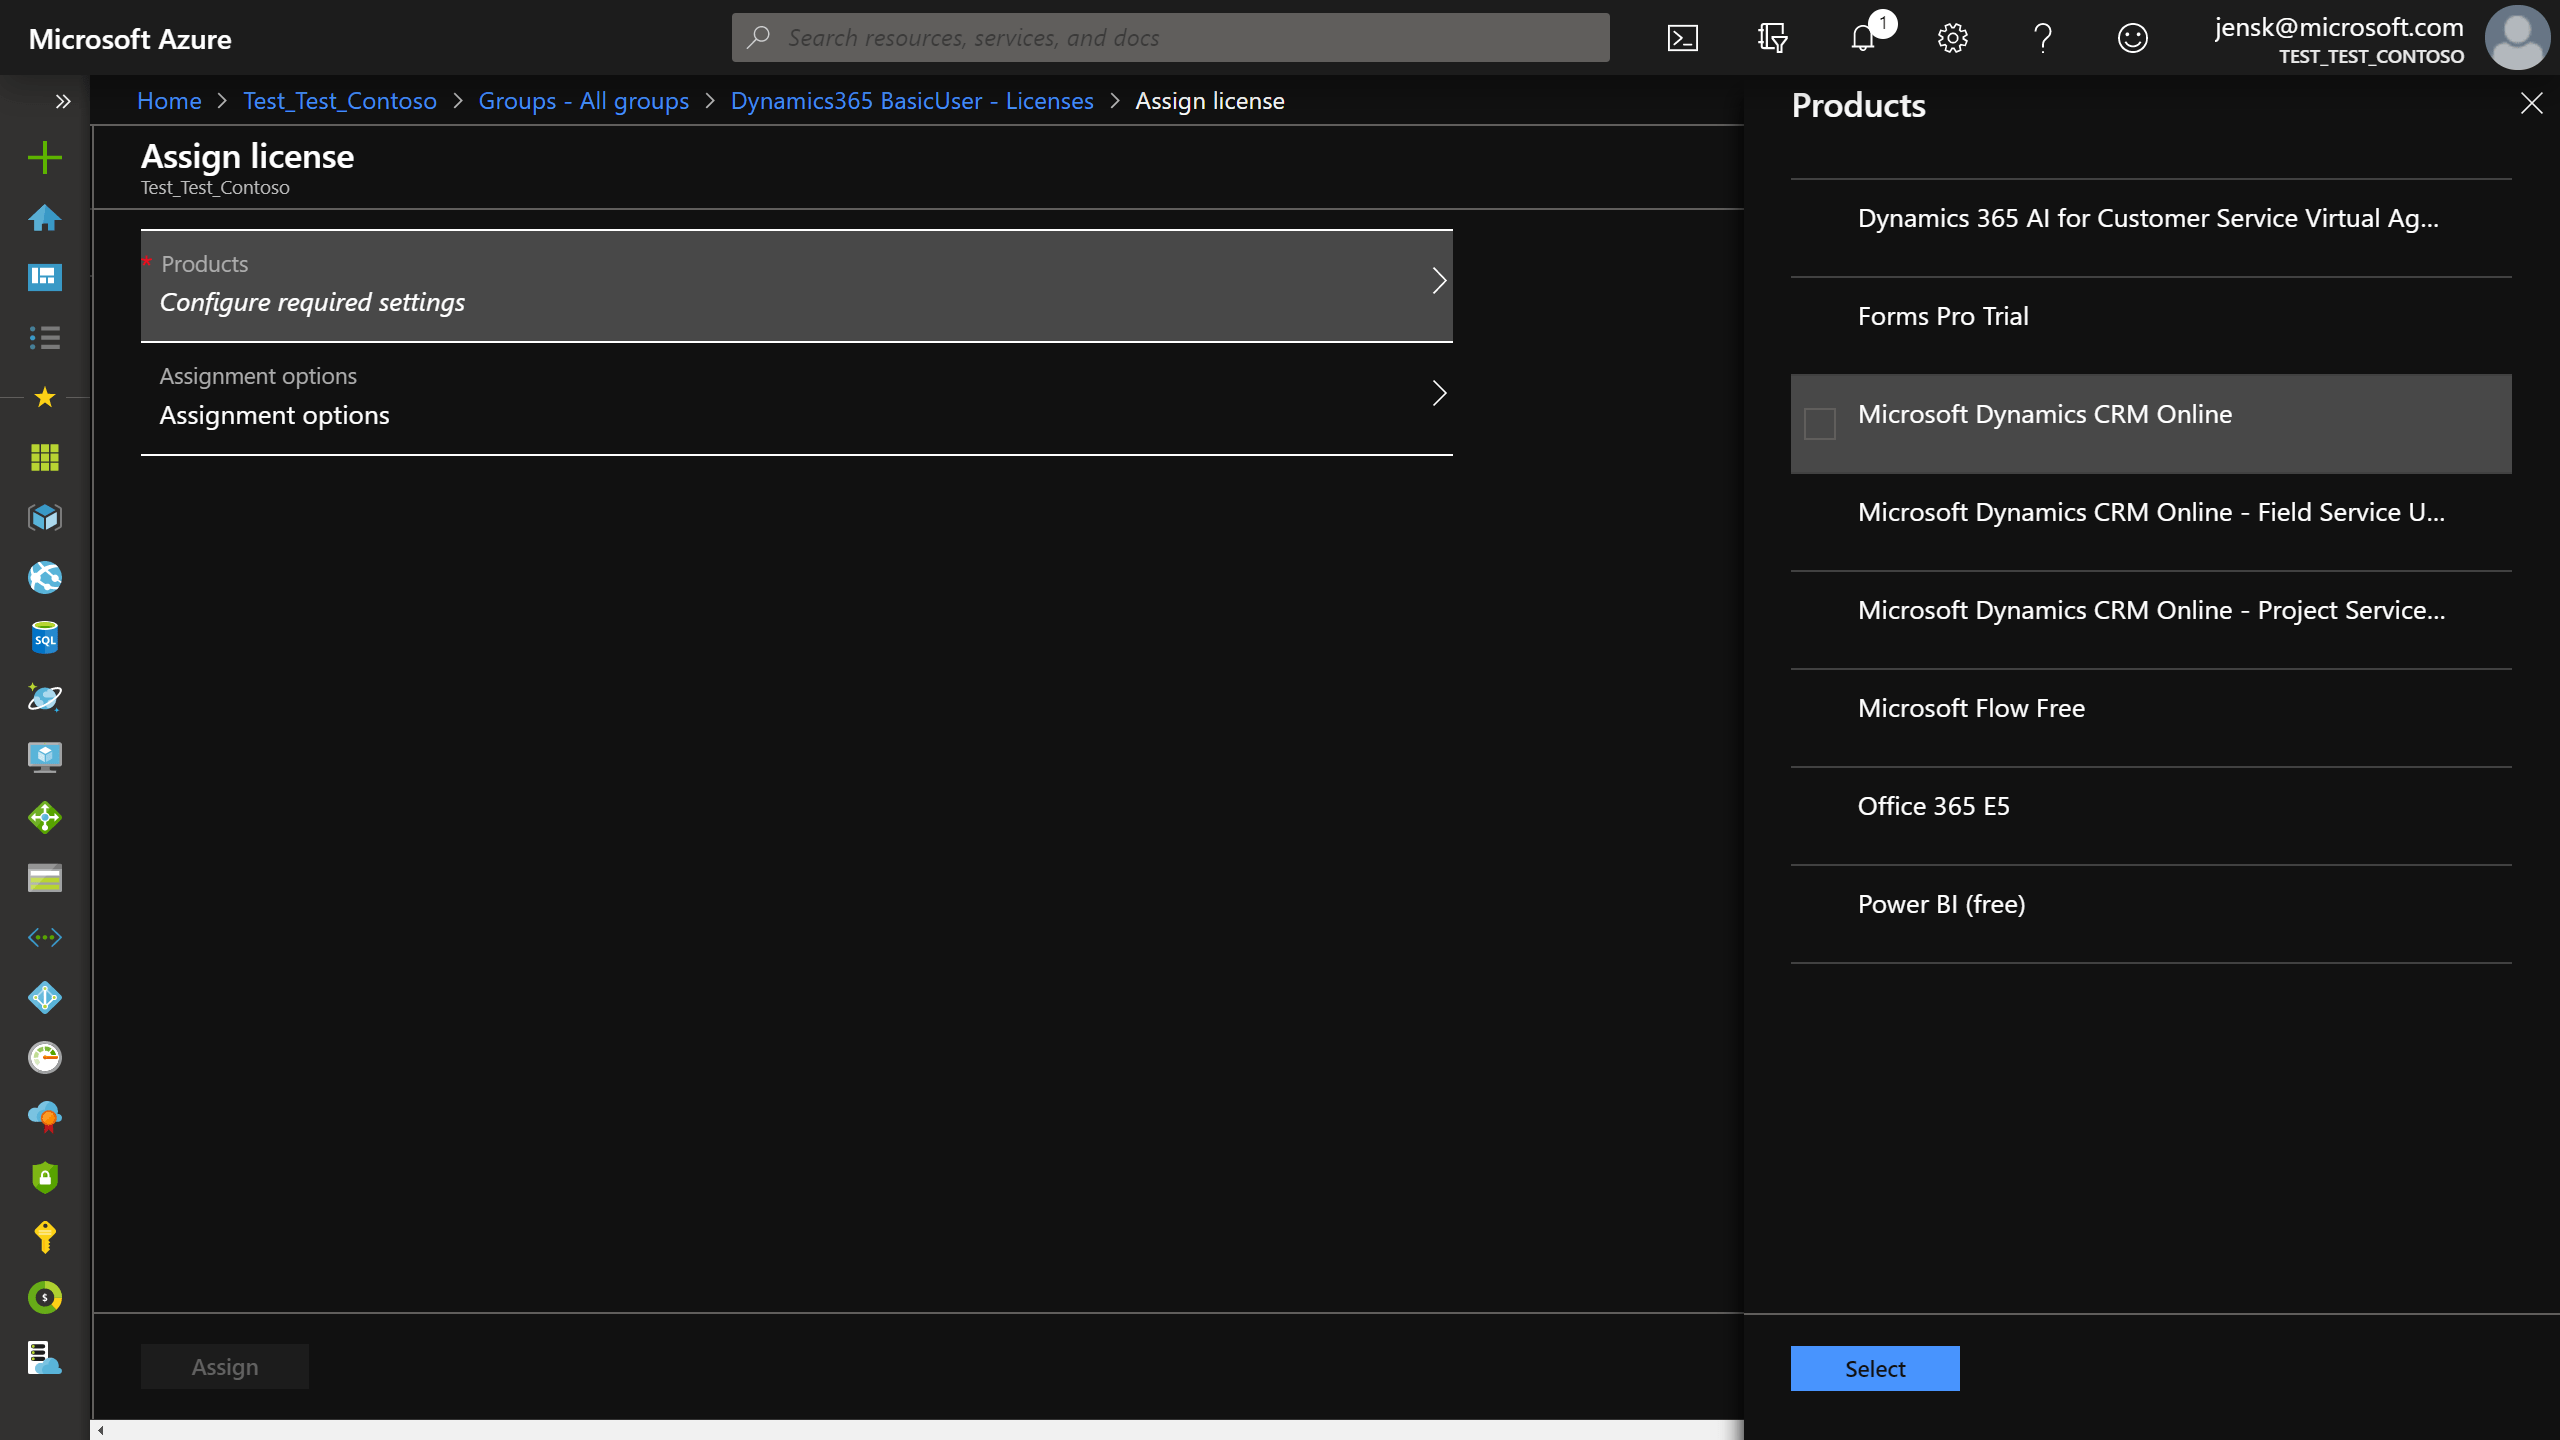Open Virtual networks arrows icon
Screen dimensions: 2560x1440
coord(44,937)
